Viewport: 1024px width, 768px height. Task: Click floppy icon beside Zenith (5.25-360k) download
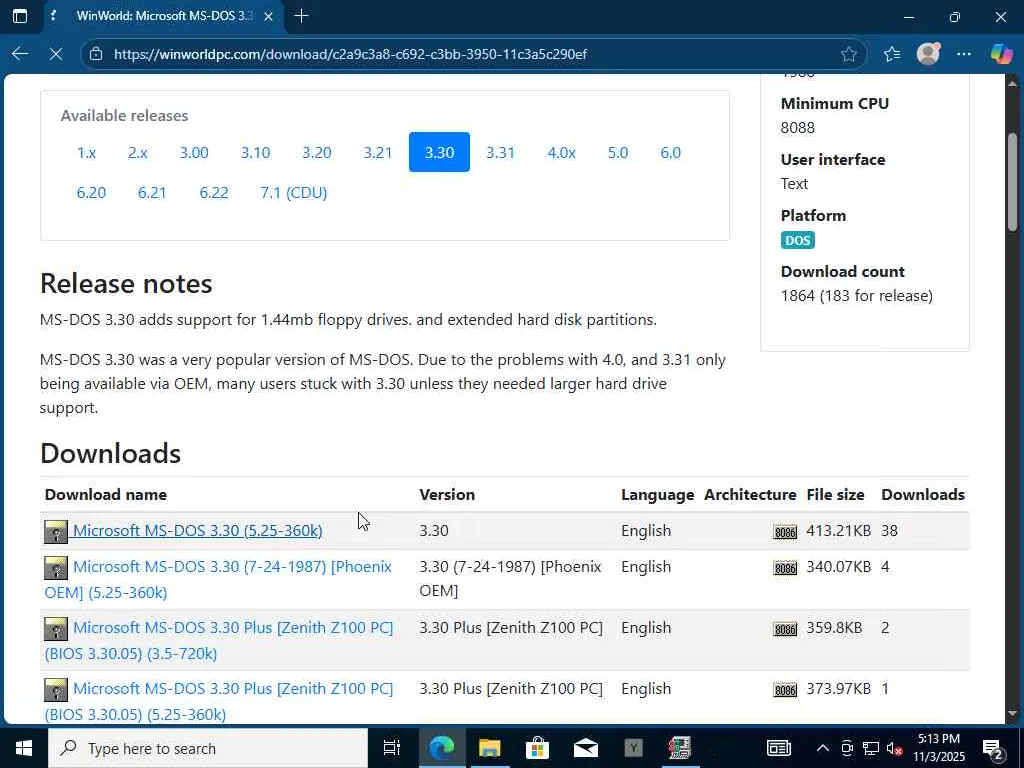pyautogui.click(x=56, y=690)
